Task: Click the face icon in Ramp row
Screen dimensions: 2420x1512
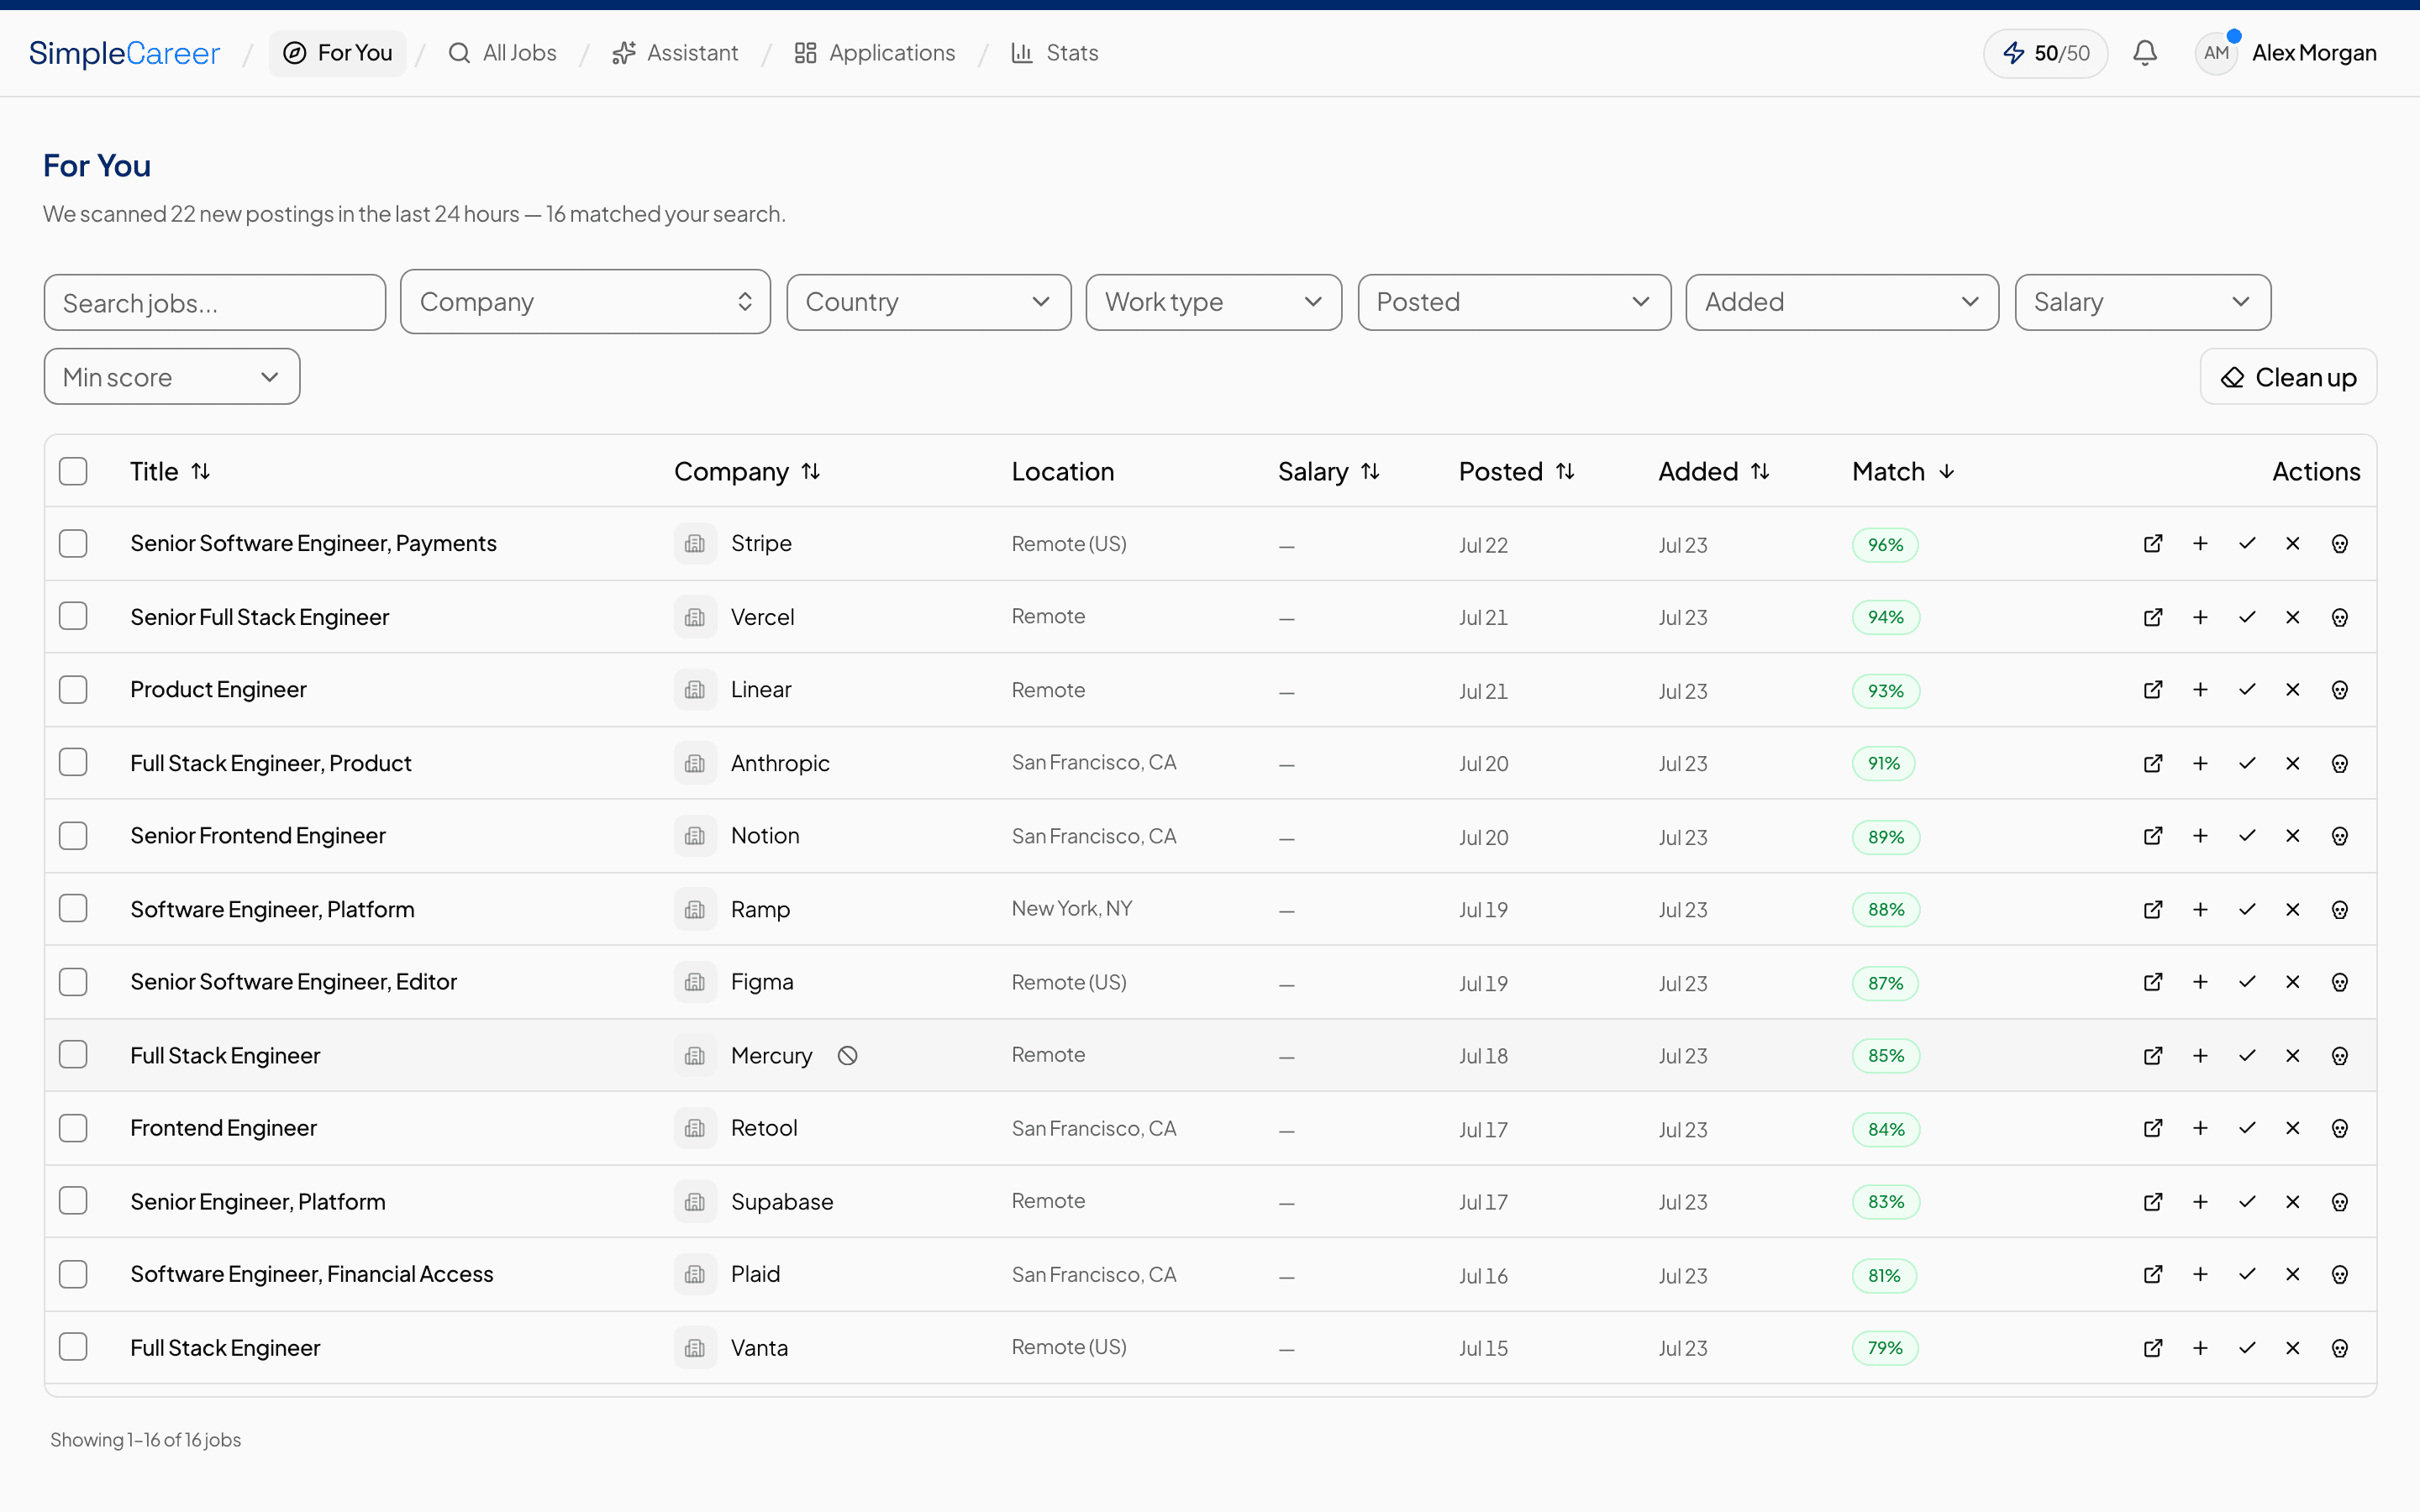Action: coord(2340,909)
